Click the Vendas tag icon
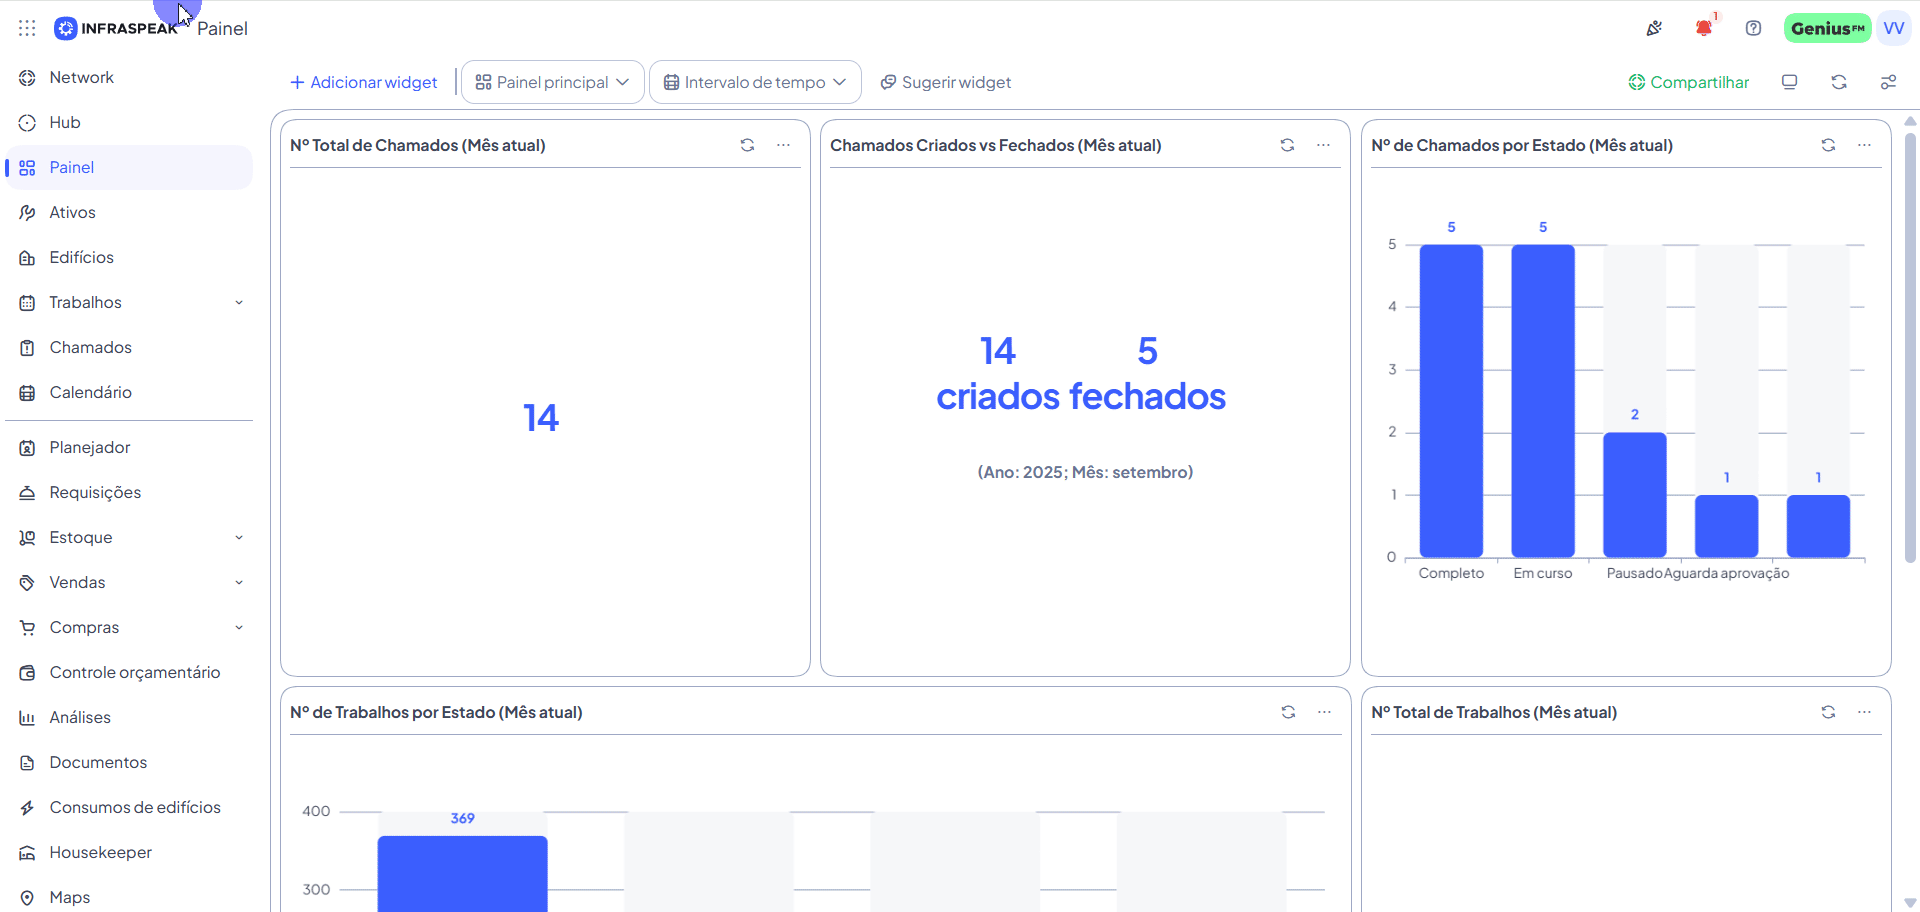 click(x=27, y=583)
